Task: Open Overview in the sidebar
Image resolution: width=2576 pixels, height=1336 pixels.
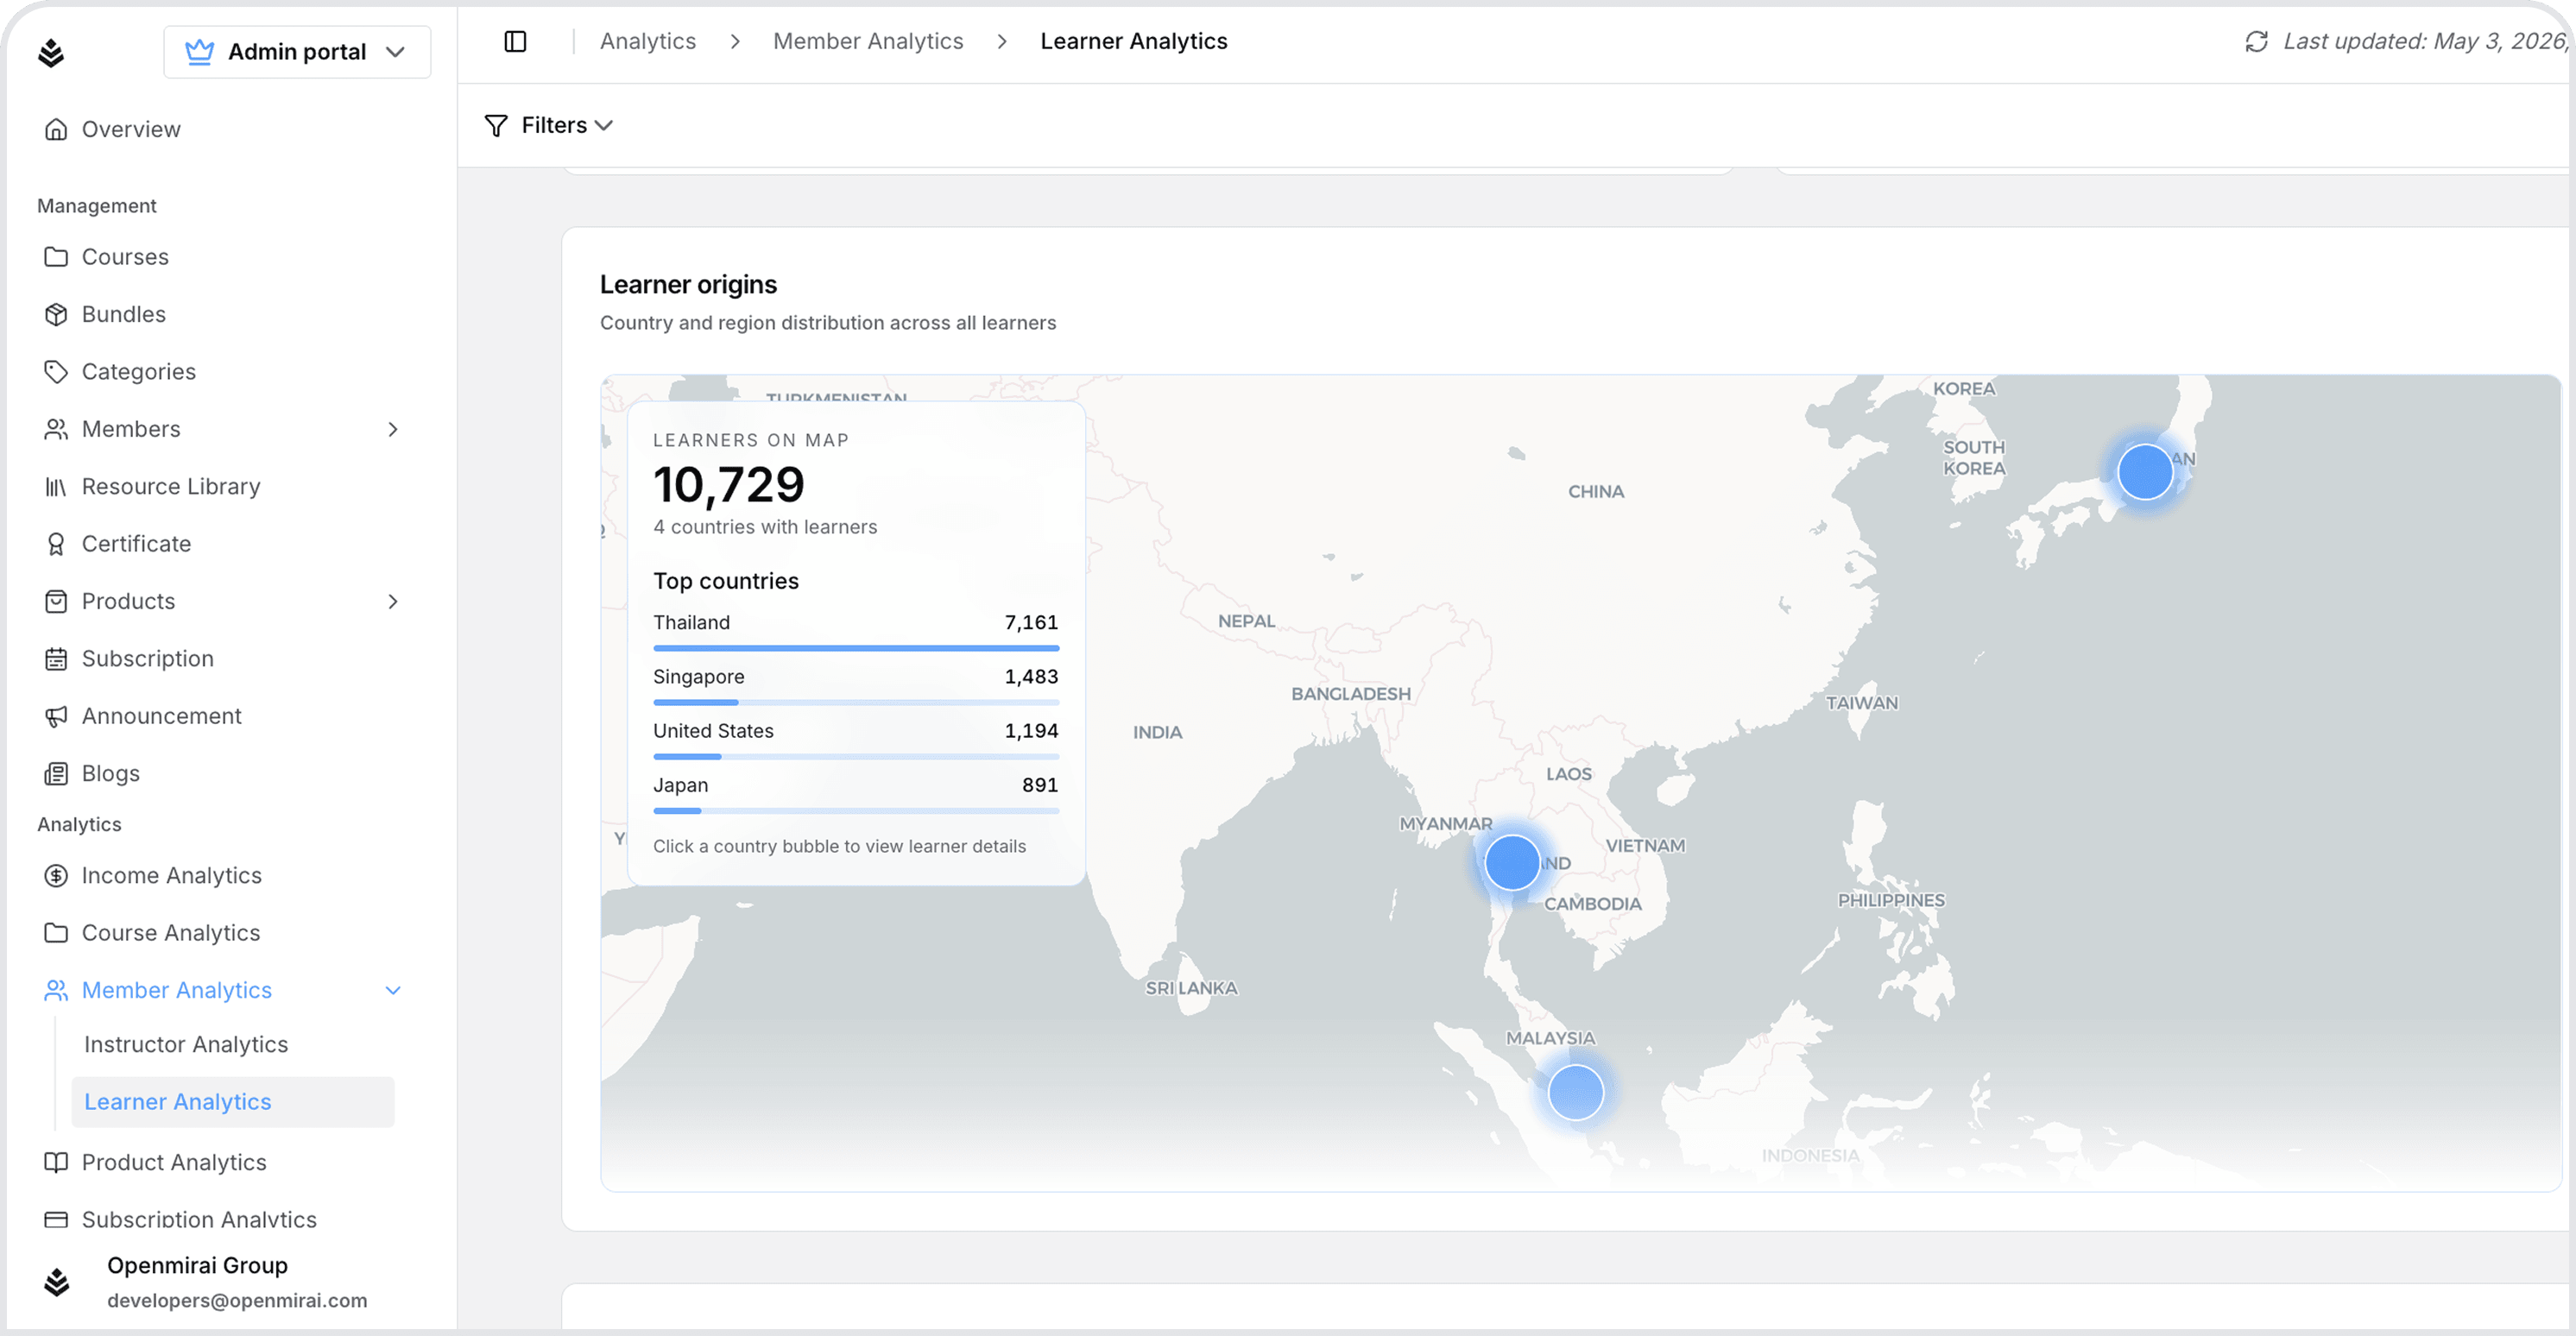Action: pyautogui.click(x=131, y=129)
